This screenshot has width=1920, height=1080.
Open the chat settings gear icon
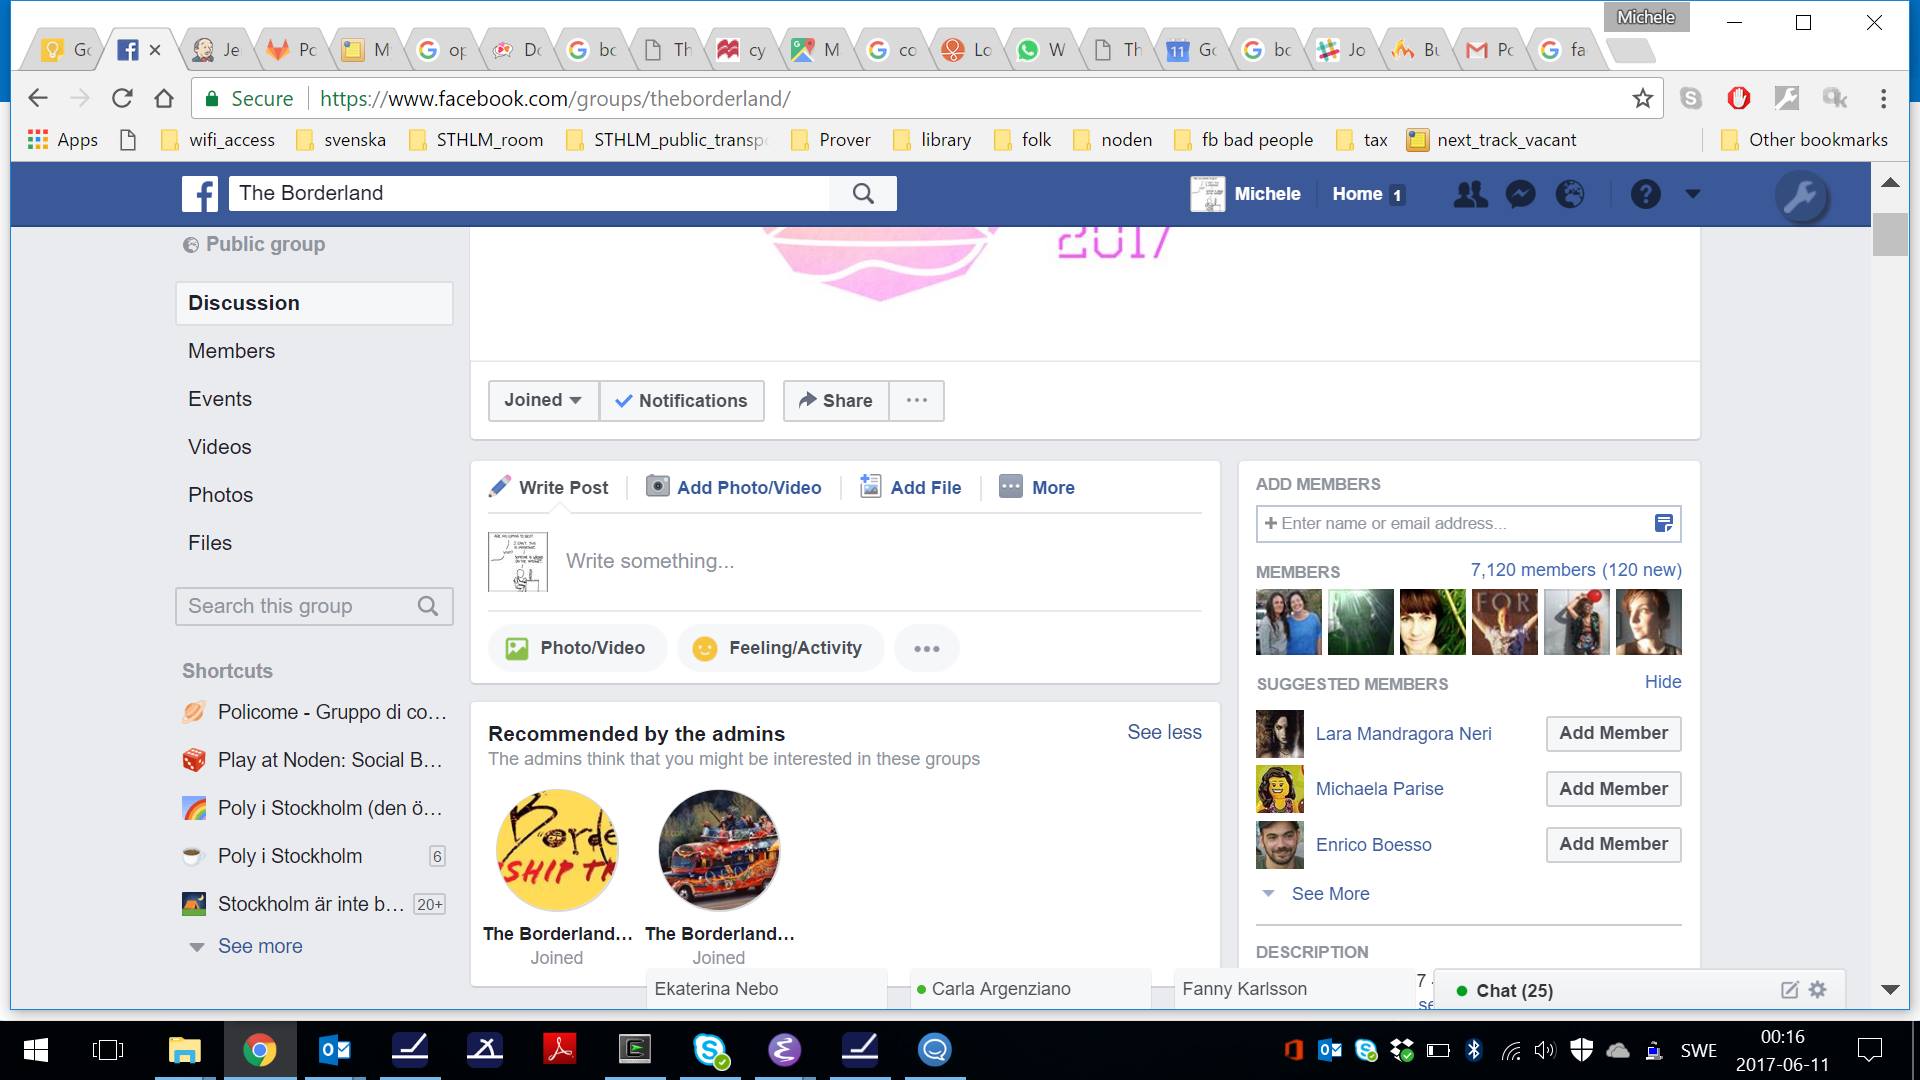1816,990
